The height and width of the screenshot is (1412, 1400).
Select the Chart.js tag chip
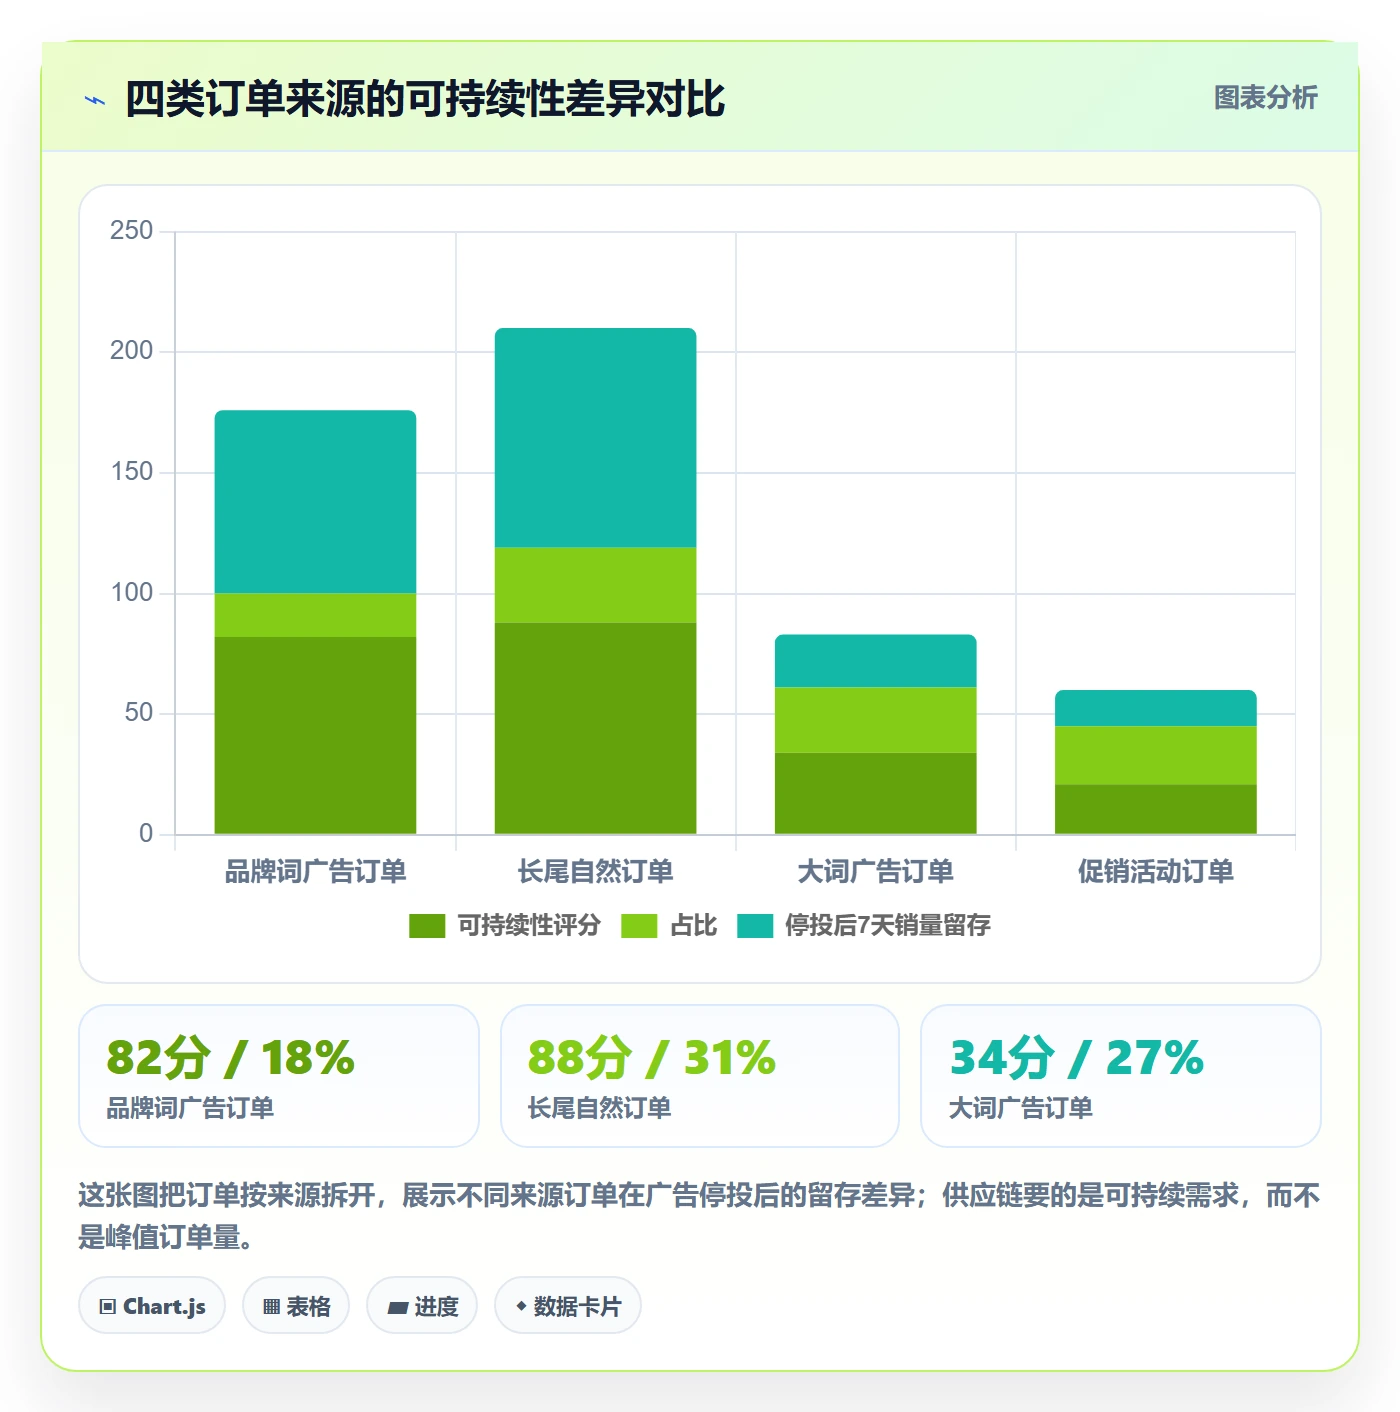pyautogui.click(x=152, y=1306)
